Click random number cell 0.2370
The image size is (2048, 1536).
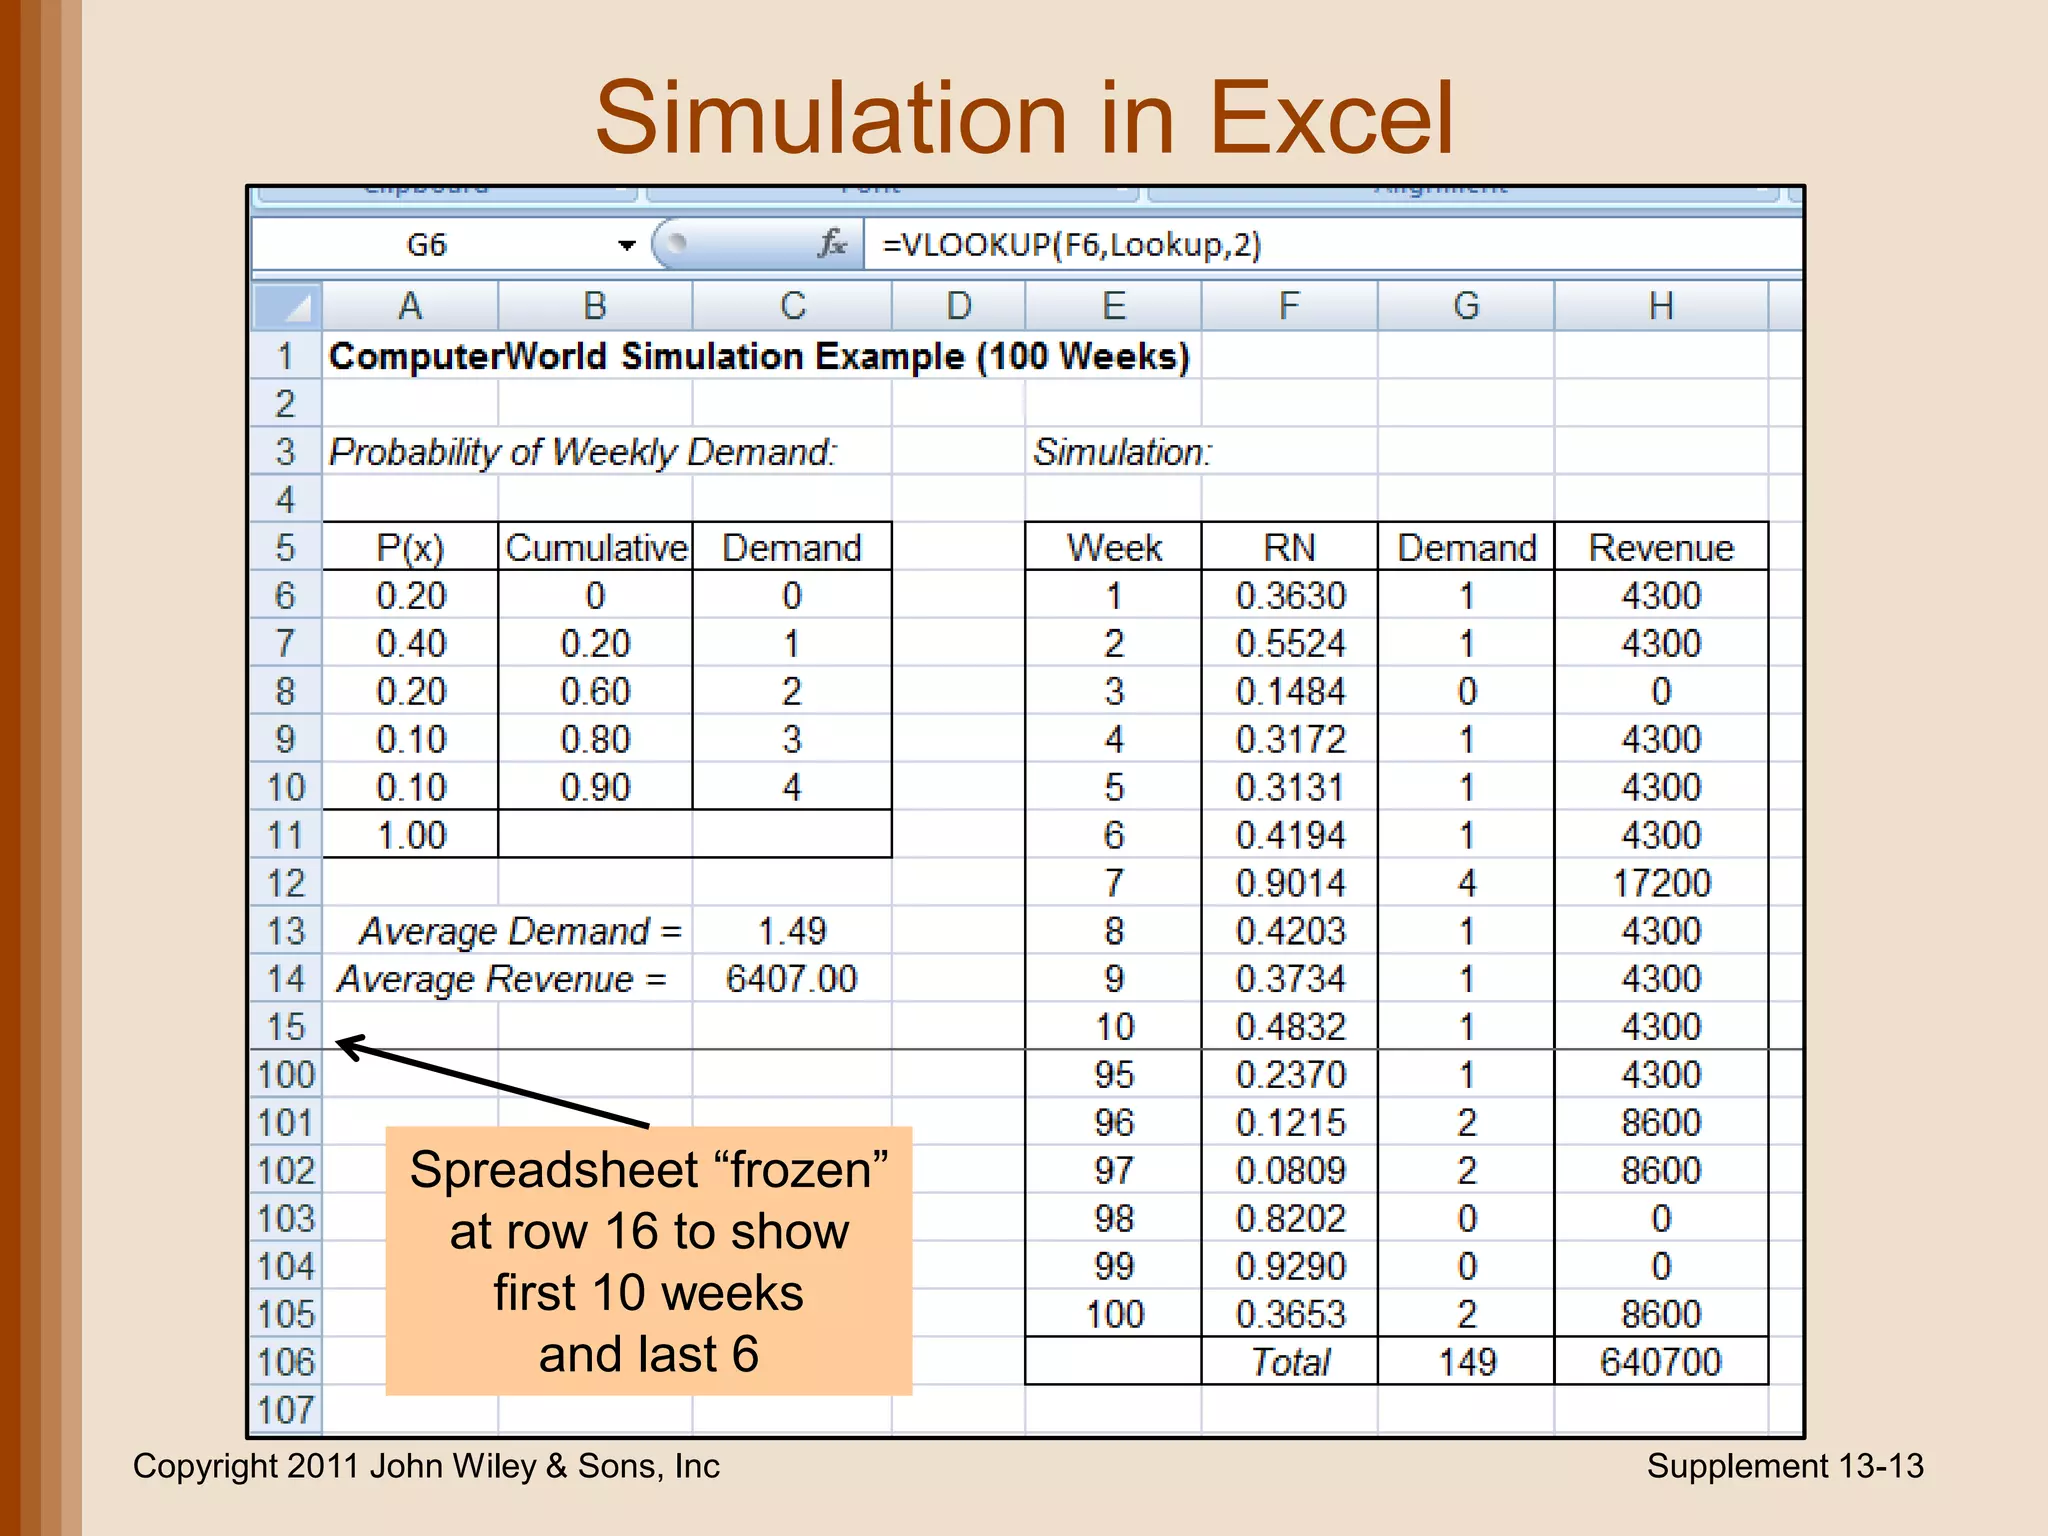[x=1290, y=1075]
